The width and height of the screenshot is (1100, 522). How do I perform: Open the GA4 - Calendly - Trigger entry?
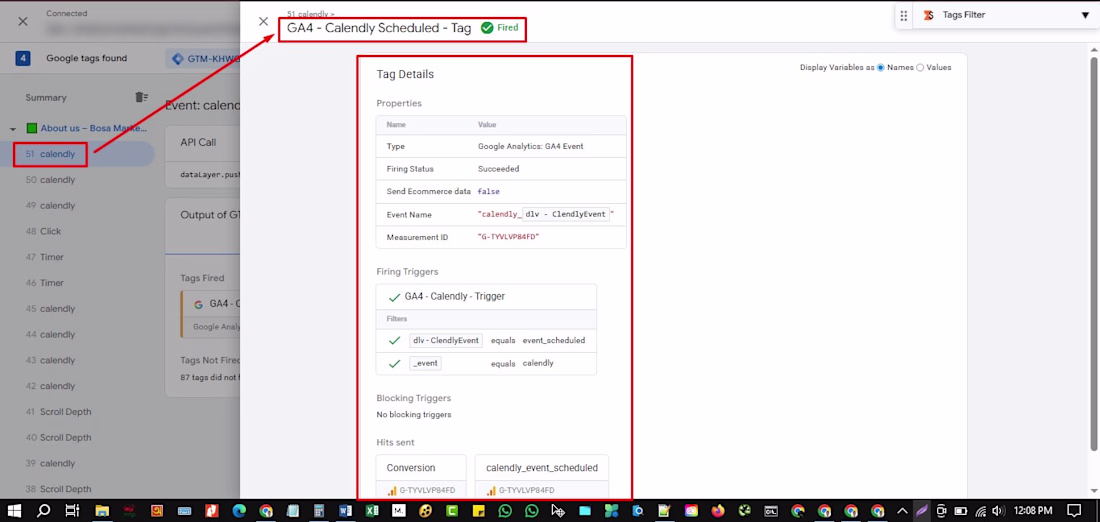tap(486, 297)
